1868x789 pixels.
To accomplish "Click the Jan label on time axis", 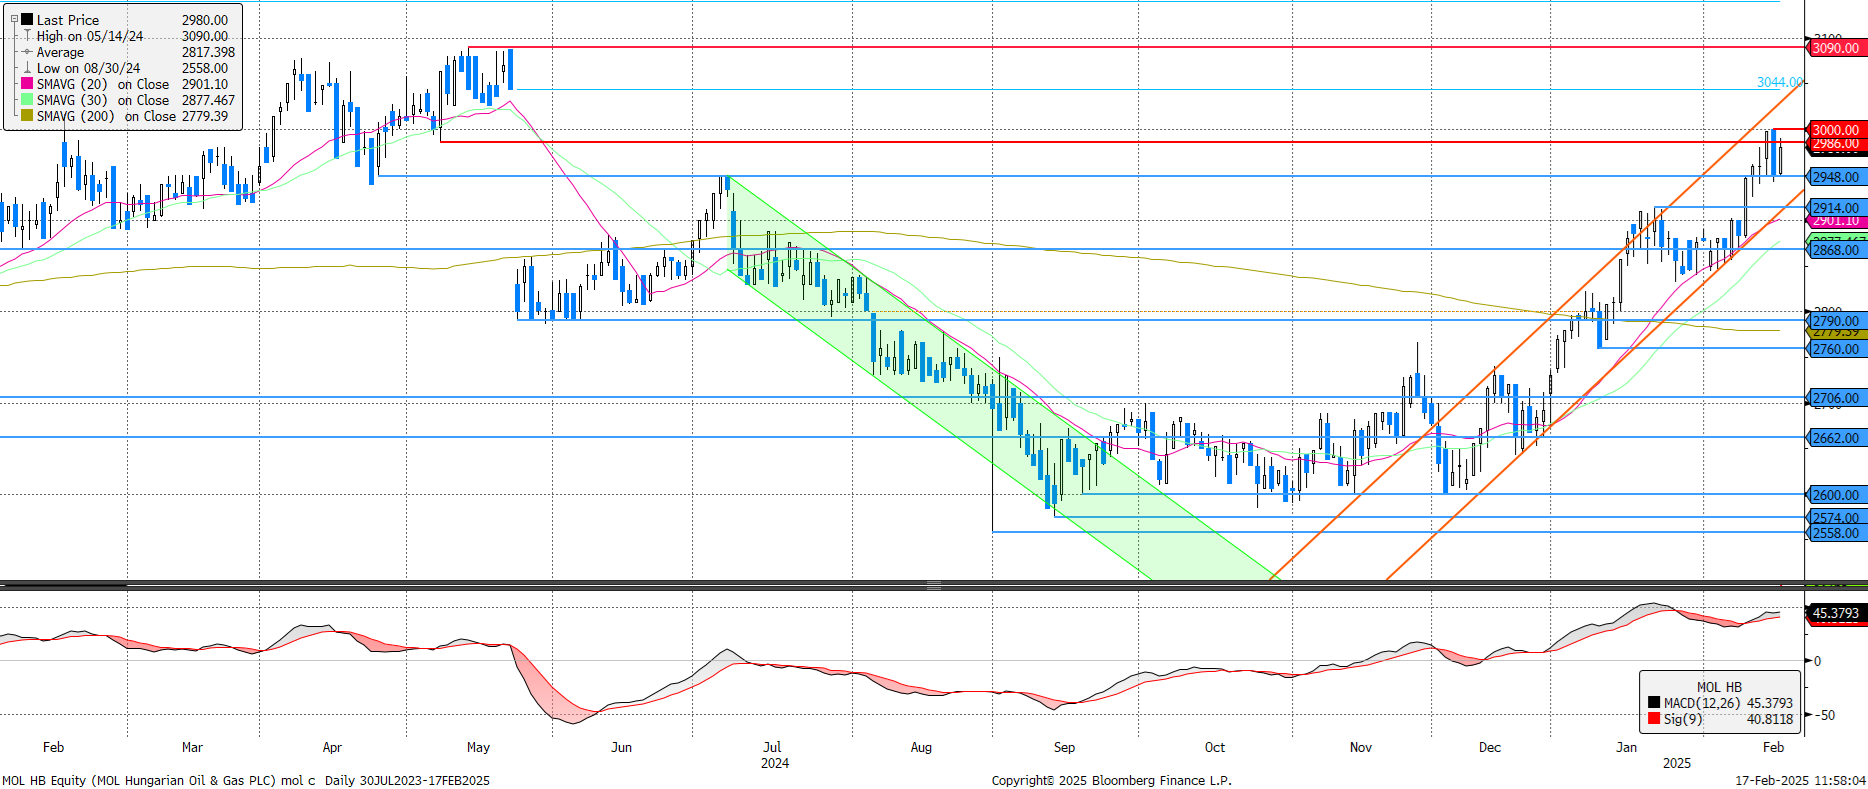I will point(1627,747).
